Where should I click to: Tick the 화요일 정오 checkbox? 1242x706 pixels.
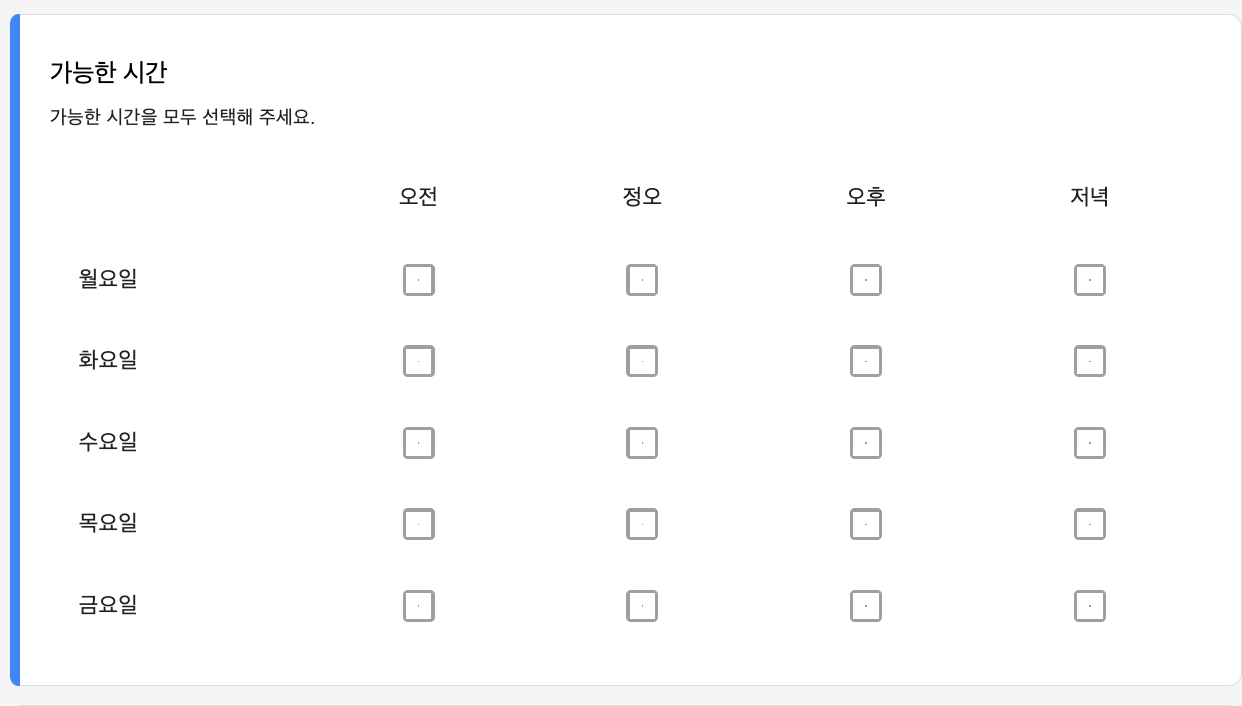(x=642, y=361)
